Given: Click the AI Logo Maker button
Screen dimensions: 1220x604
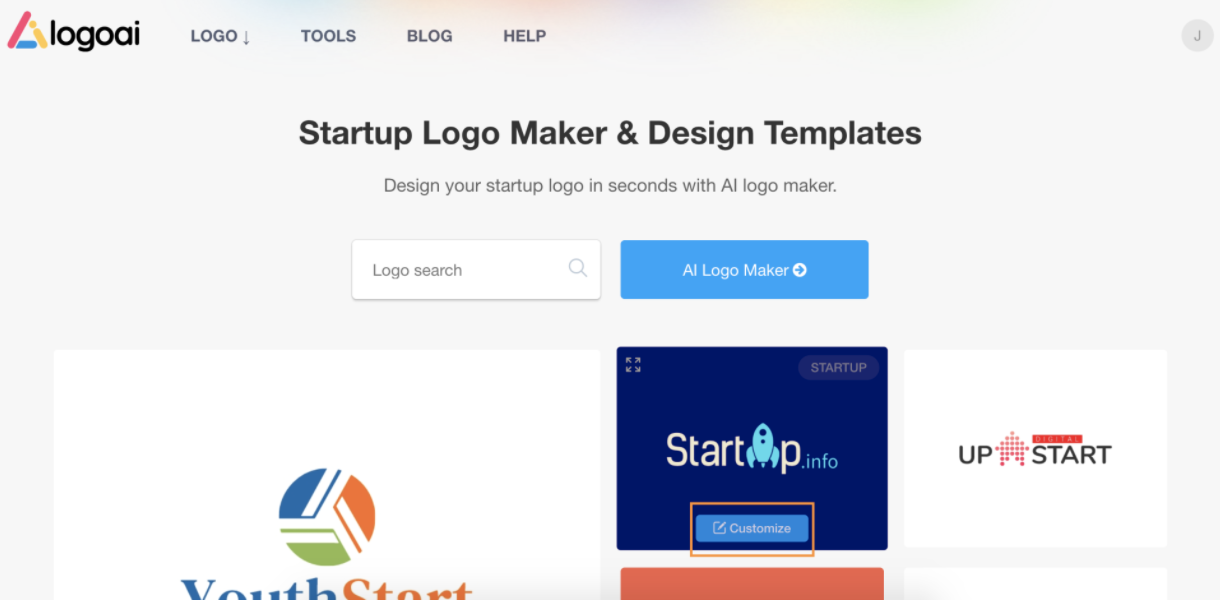Looking at the screenshot, I should 744,269.
